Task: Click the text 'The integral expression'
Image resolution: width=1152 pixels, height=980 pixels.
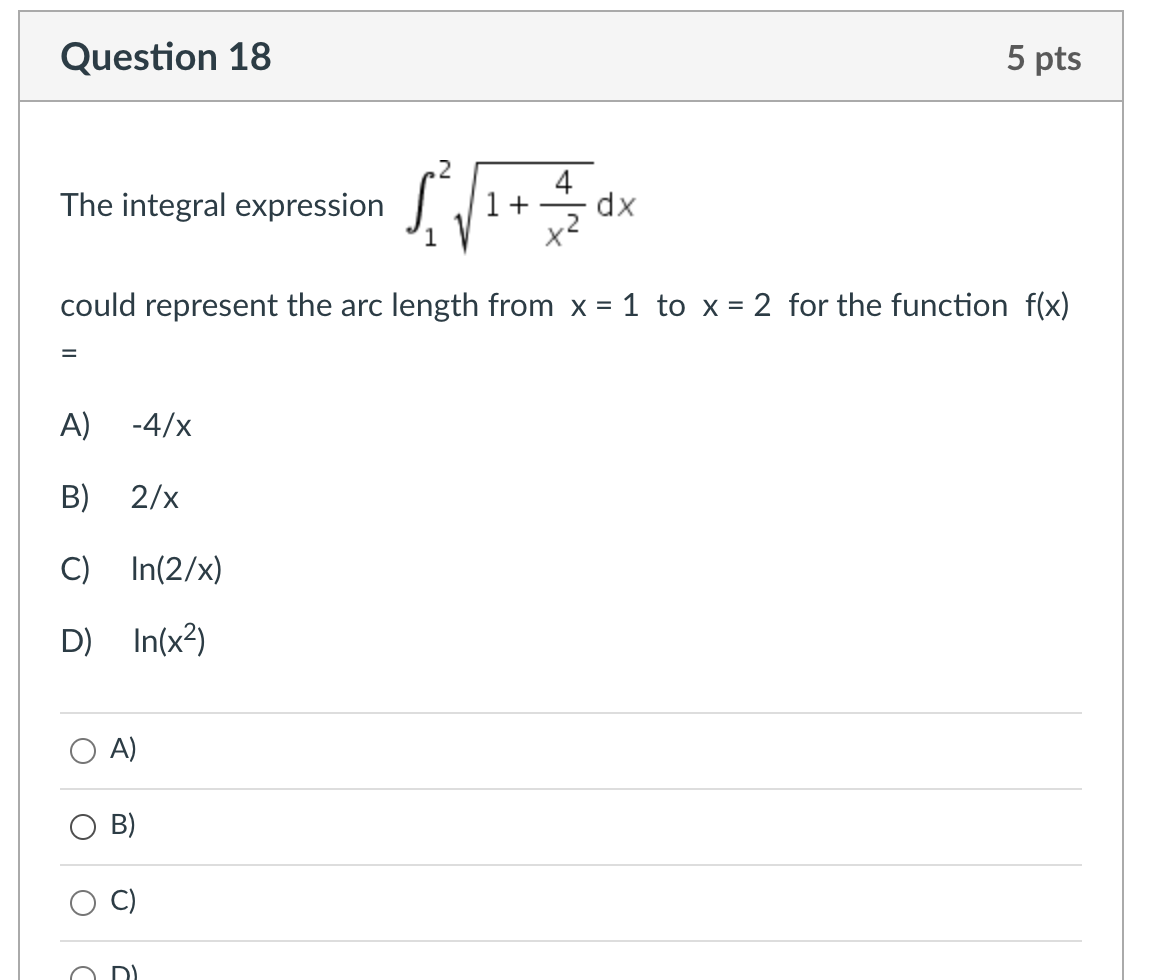Action: pyautogui.click(x=222, y=206)
